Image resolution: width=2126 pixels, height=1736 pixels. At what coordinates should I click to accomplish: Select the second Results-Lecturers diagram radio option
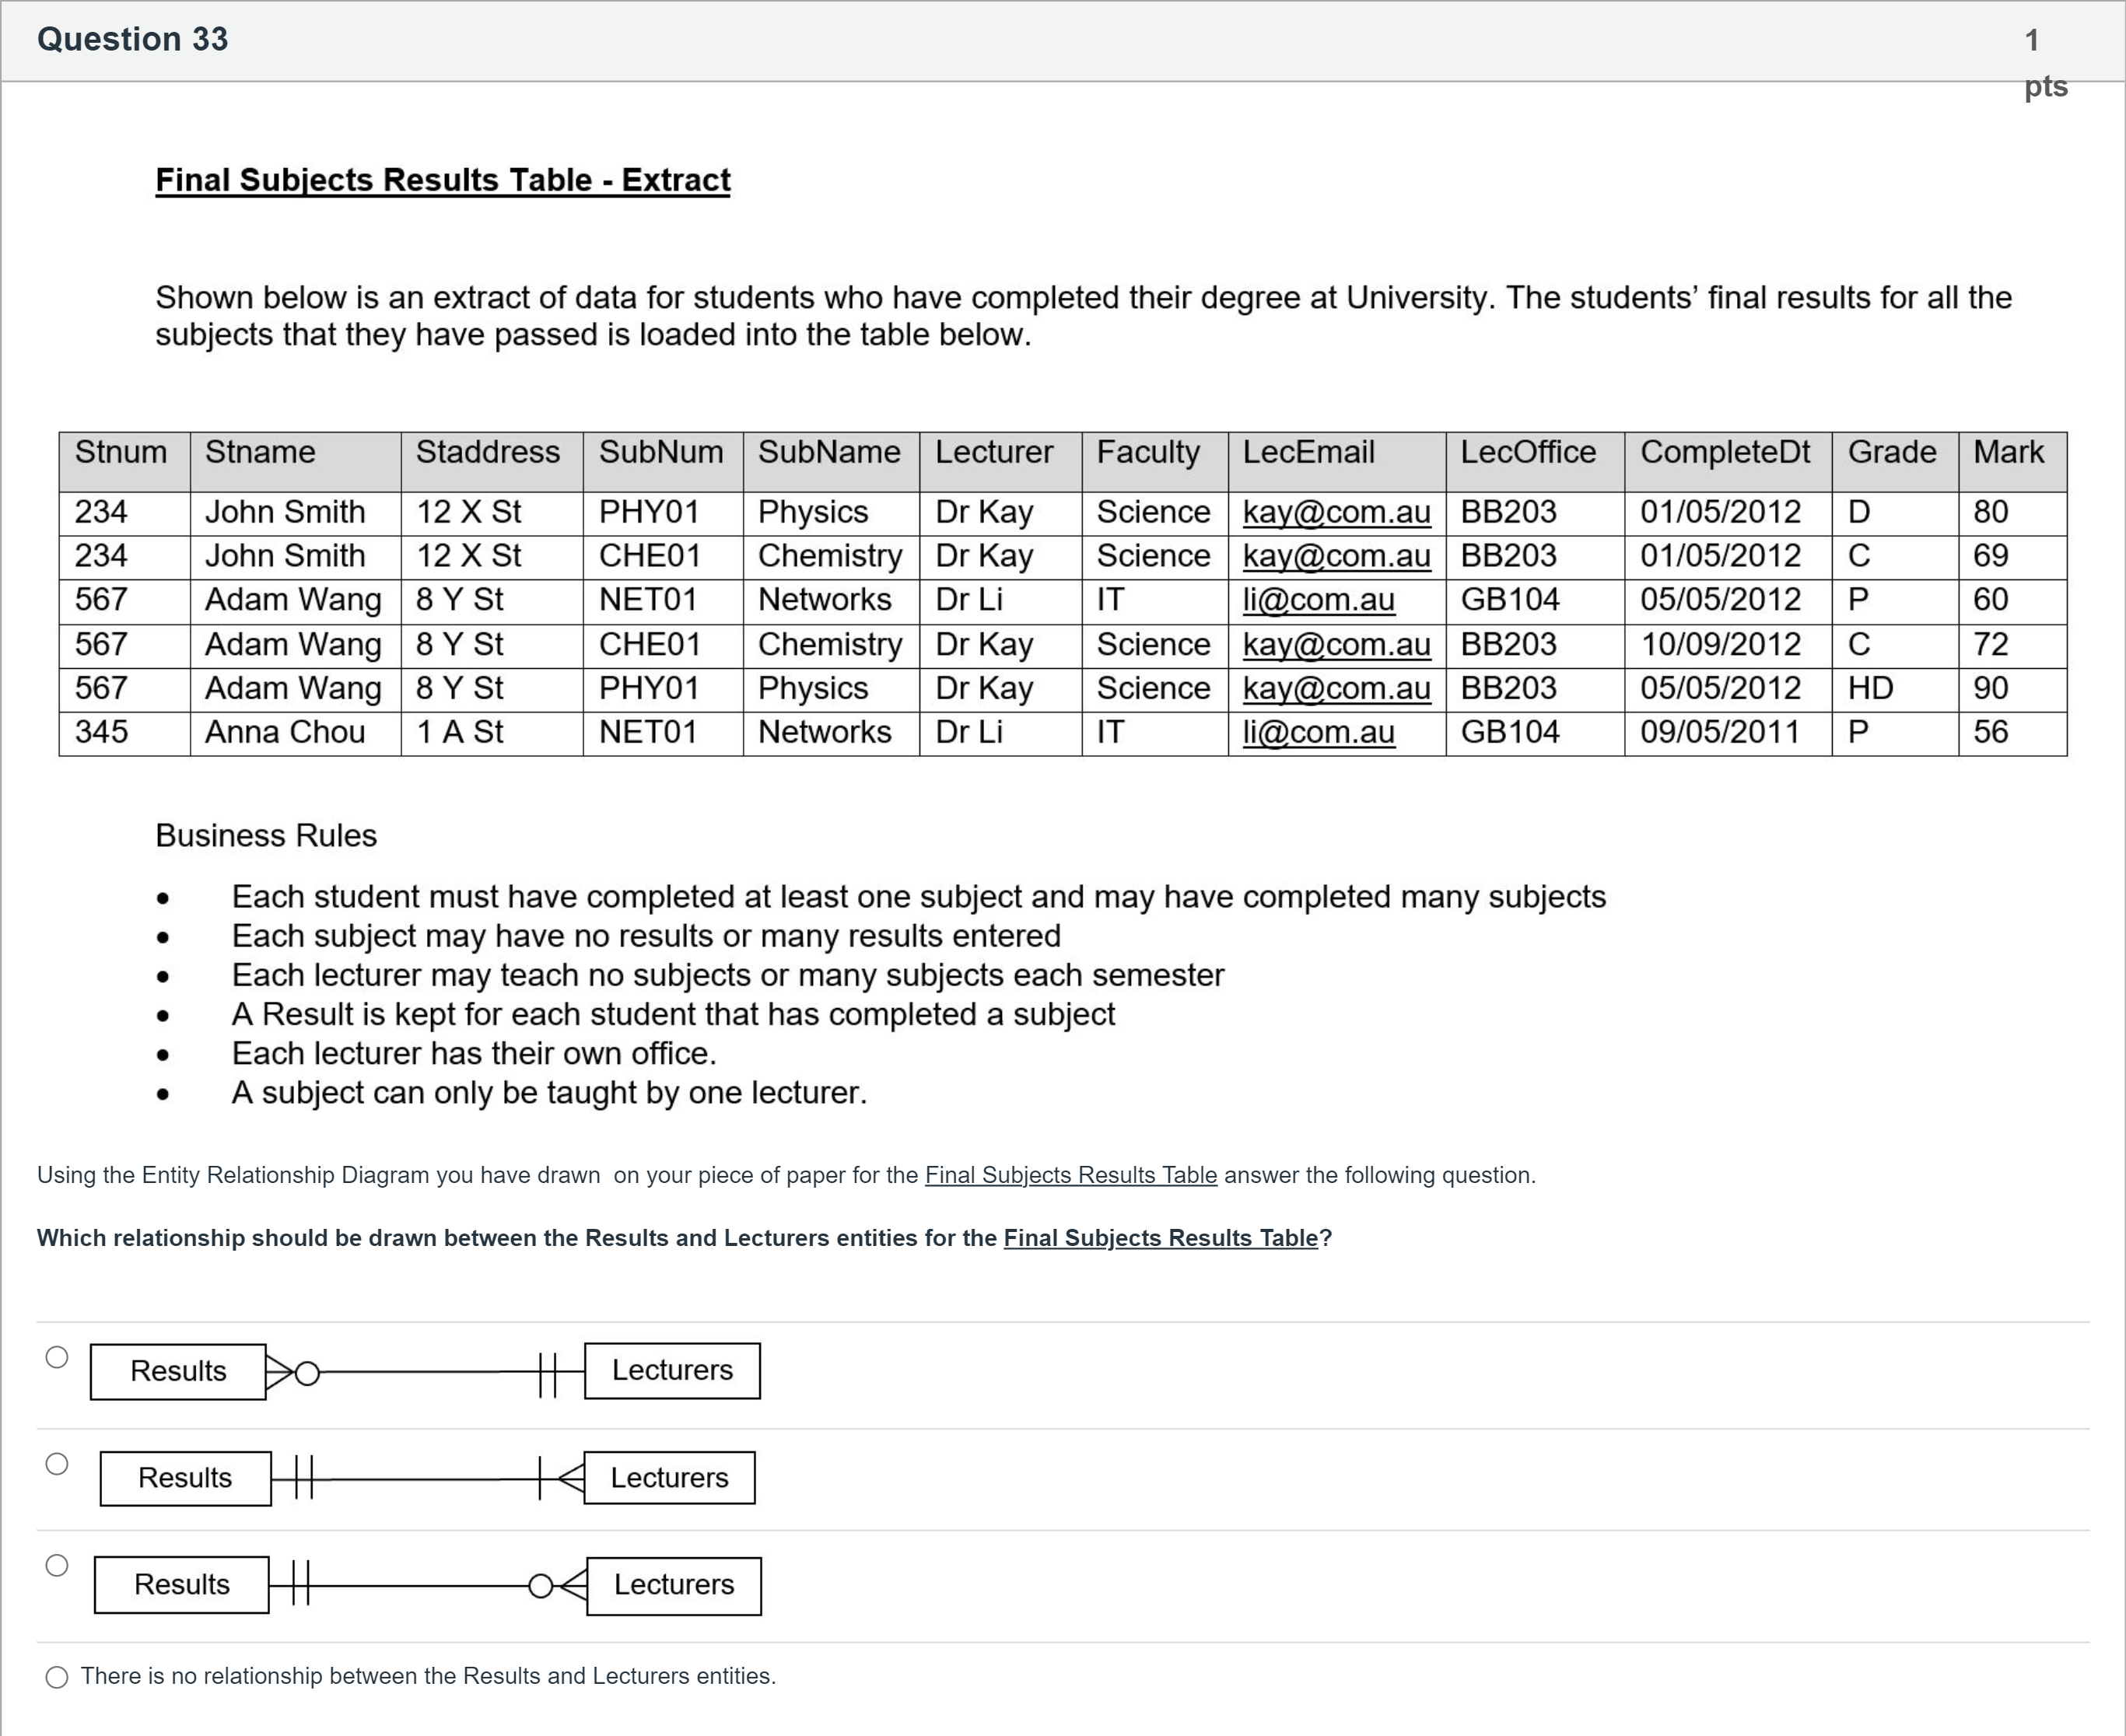pyautogui.click(x=57, y=1464)
